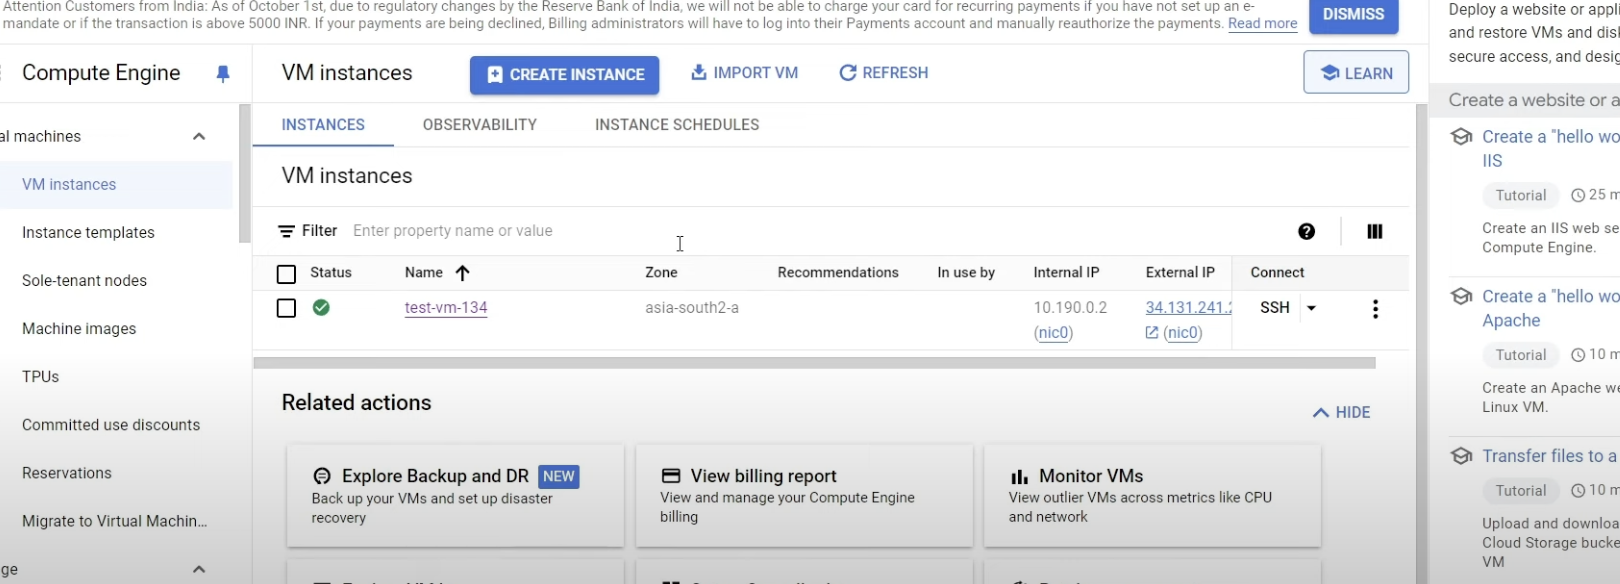Hide the Related actions section

coord(1341,412)
